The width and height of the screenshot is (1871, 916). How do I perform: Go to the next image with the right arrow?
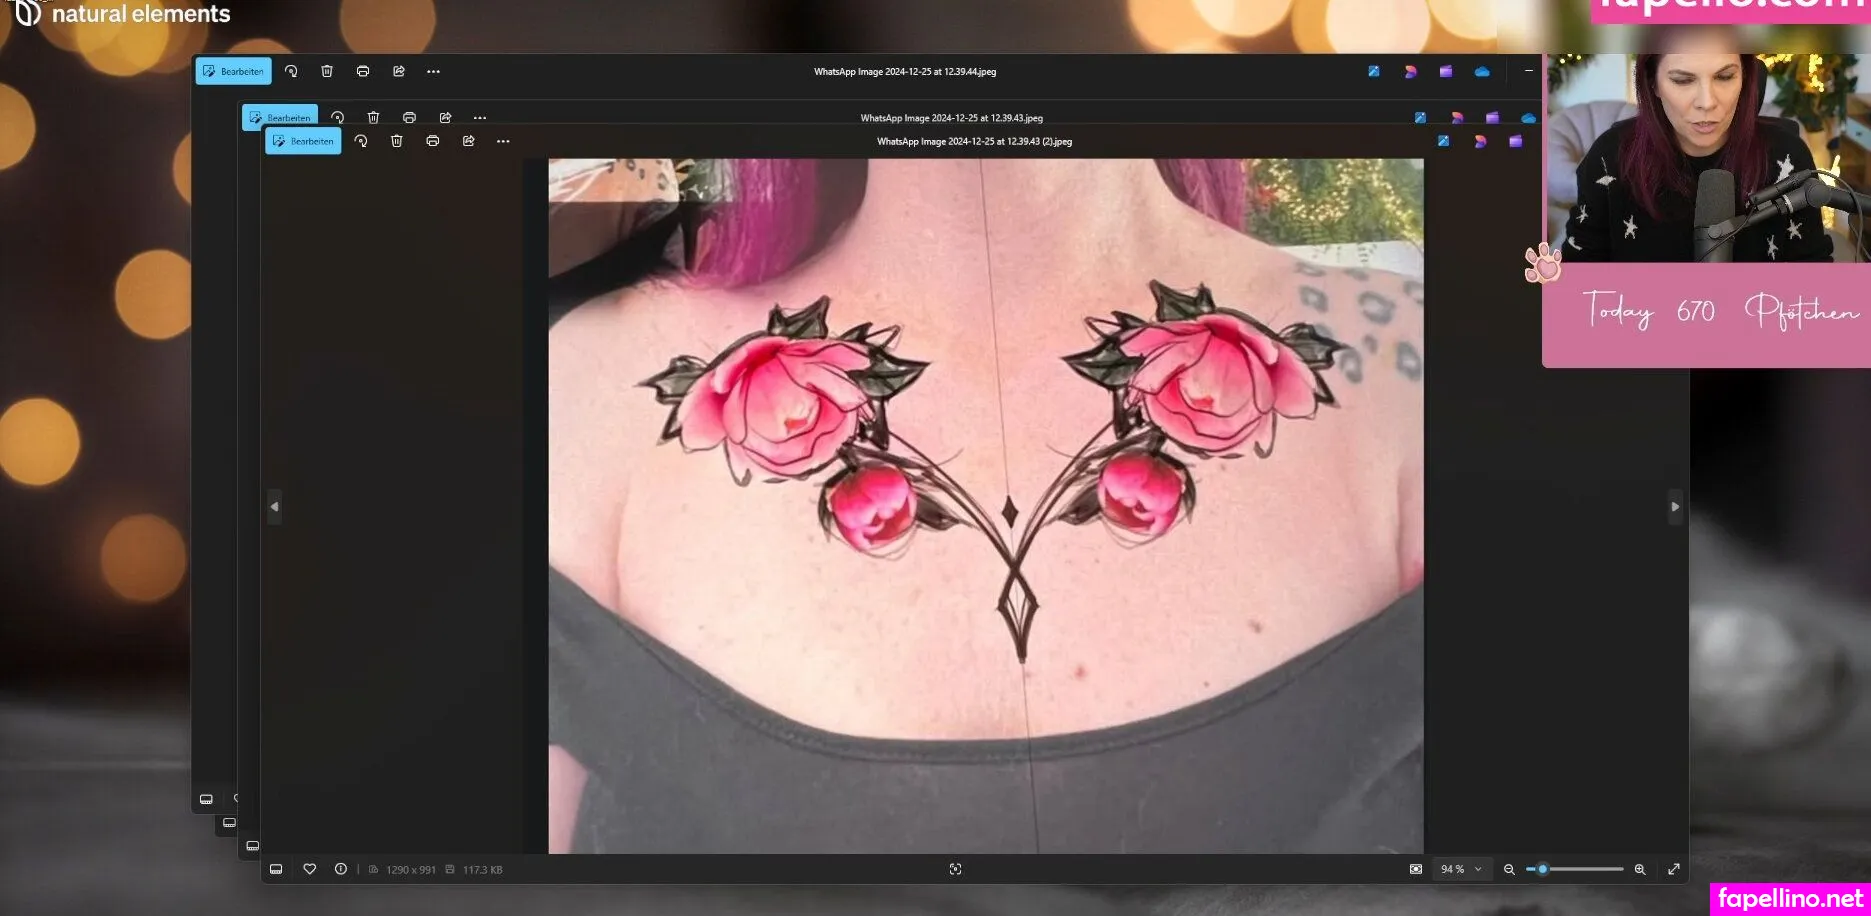1675,507
